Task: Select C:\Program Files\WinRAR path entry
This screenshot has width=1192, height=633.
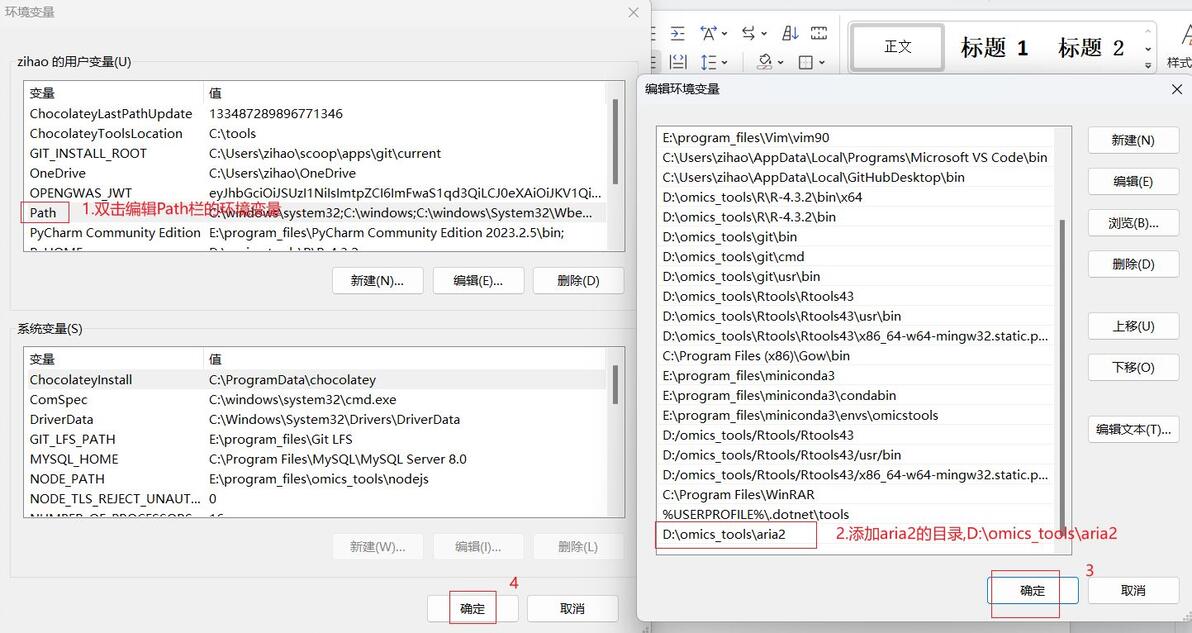Action: coord(855,495)
